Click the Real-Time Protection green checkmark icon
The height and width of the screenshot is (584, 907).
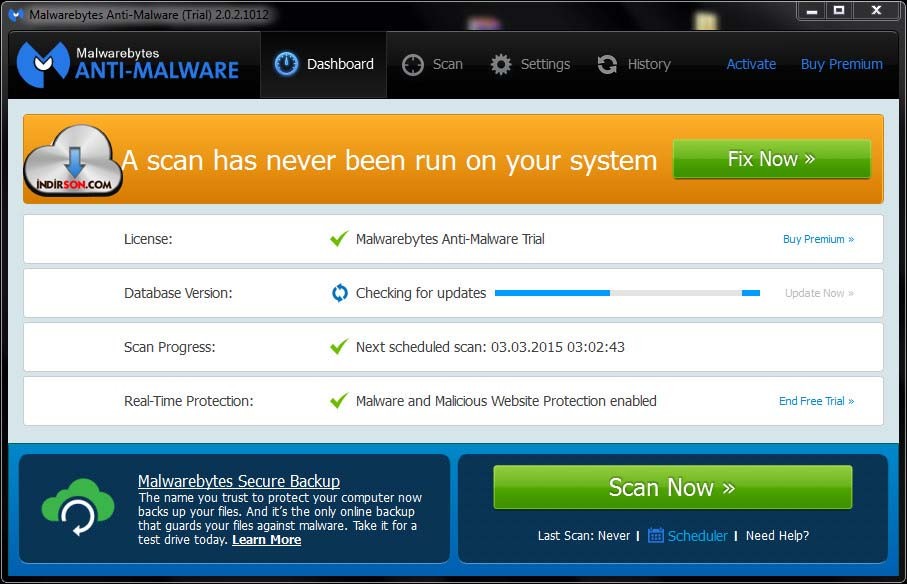tap(339, 400)
